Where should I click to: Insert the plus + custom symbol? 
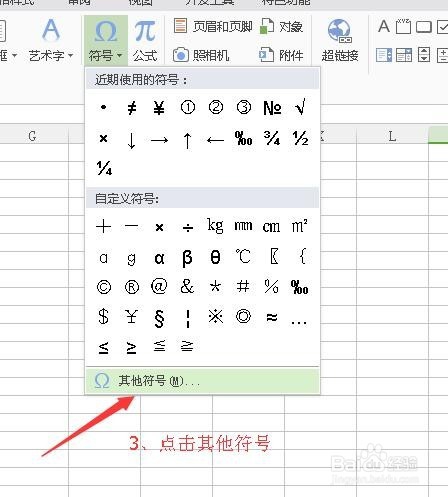(x=103, y=227)
